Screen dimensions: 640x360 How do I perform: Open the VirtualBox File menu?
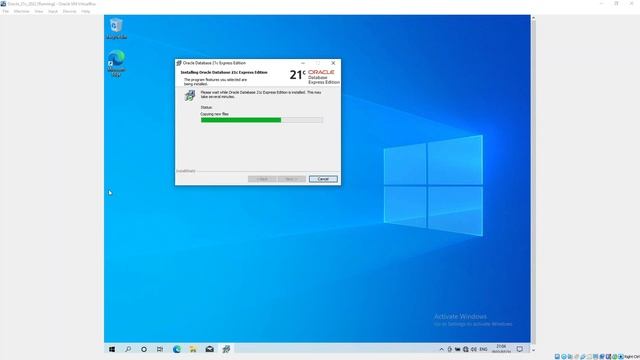[6, 11]
